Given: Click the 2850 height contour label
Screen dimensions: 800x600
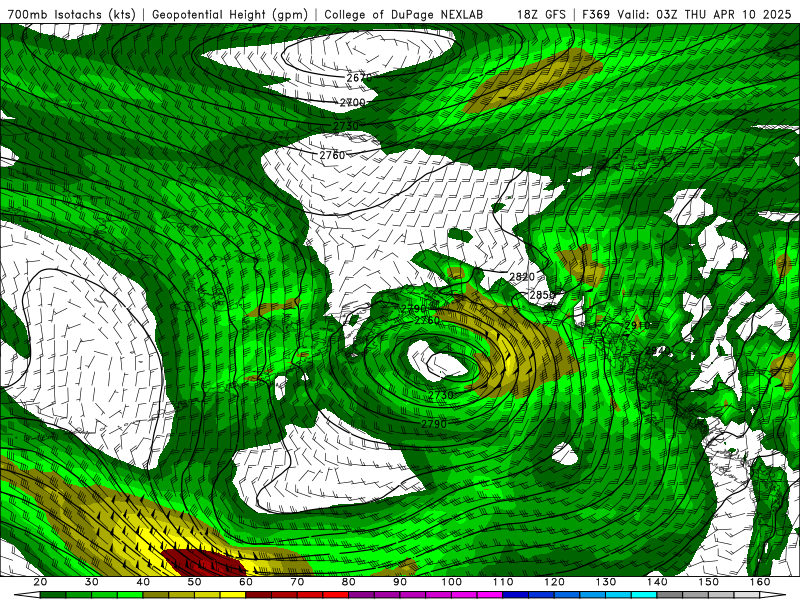Looking at the screenshot, I should click(x=542, y=295).
